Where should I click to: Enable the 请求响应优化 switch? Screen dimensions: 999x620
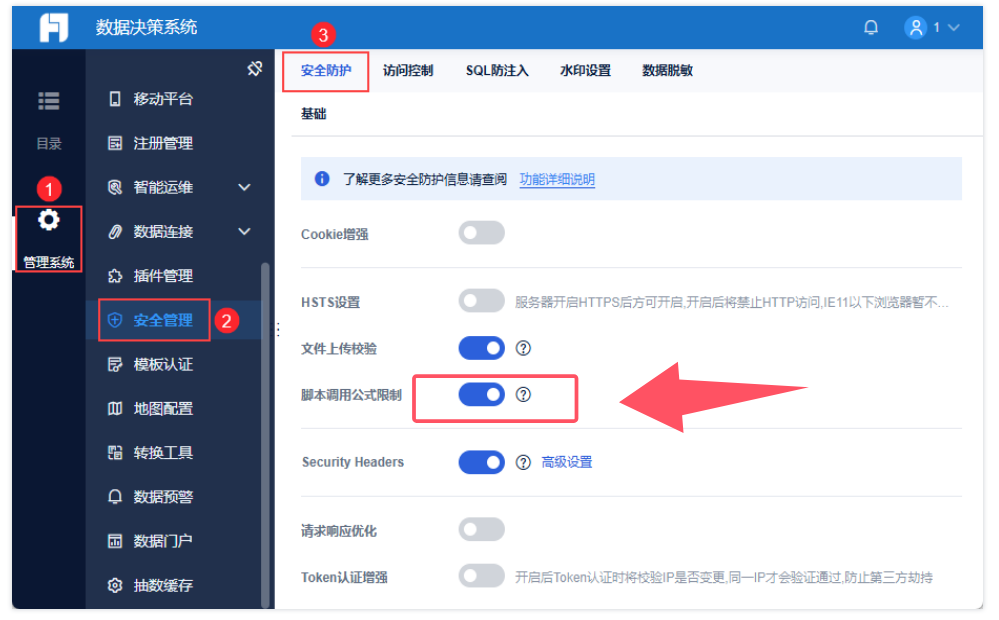pos(481,529)
